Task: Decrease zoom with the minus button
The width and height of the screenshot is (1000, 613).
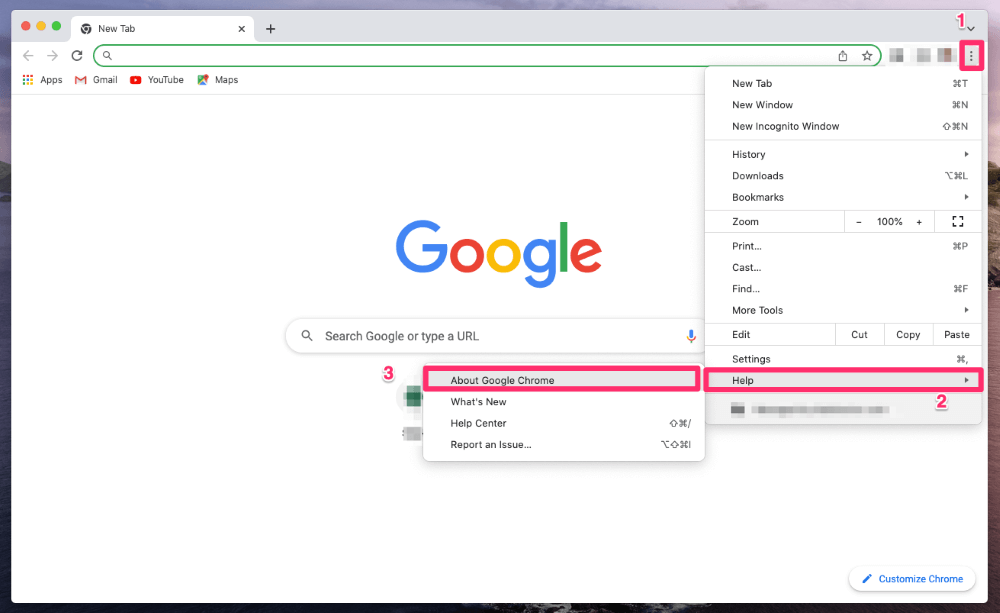Action: coord(858,222)
